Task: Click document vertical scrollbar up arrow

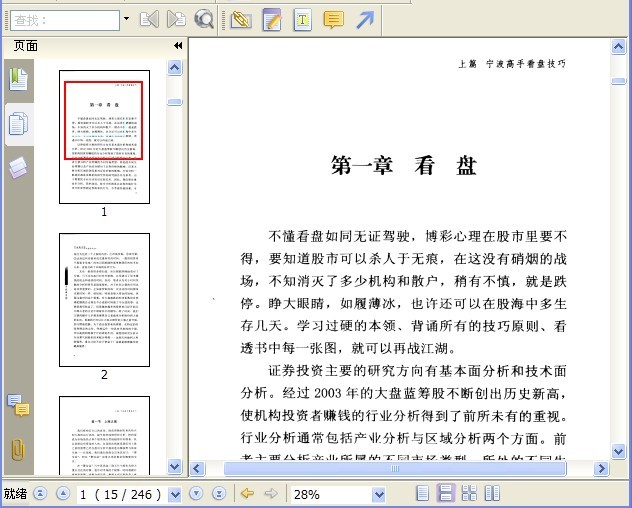Action: coord(618,47)
